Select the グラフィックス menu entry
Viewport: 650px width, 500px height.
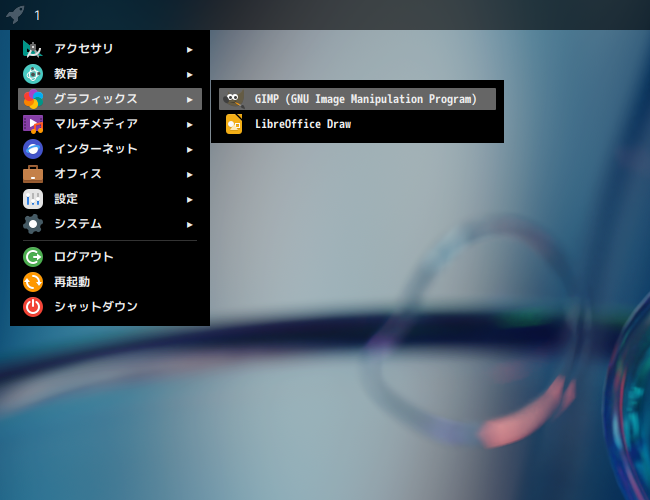110,99
